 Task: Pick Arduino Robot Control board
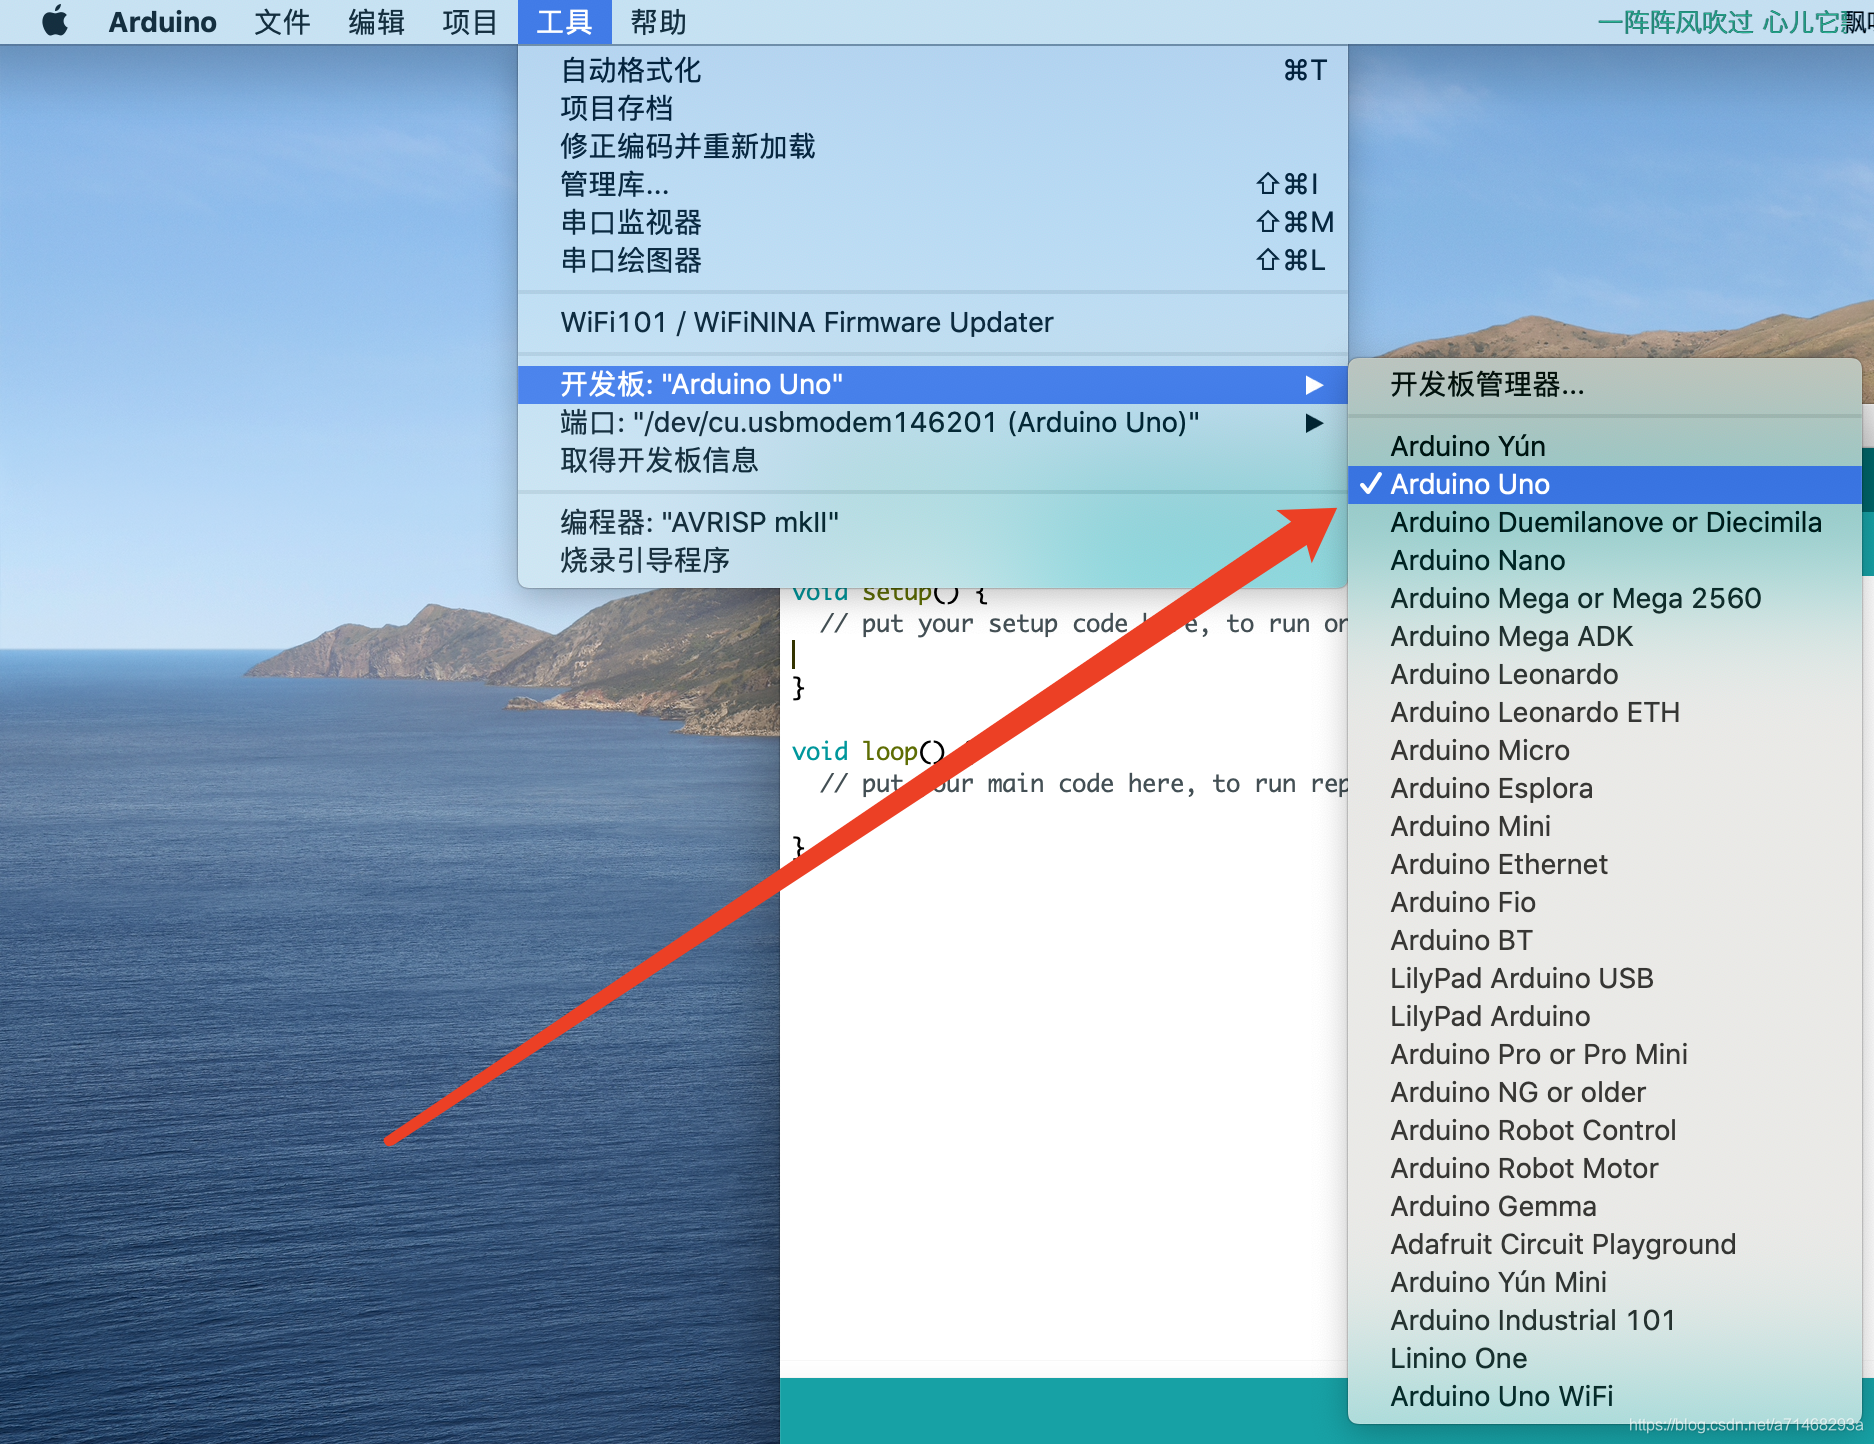tap(1604, 1130)
